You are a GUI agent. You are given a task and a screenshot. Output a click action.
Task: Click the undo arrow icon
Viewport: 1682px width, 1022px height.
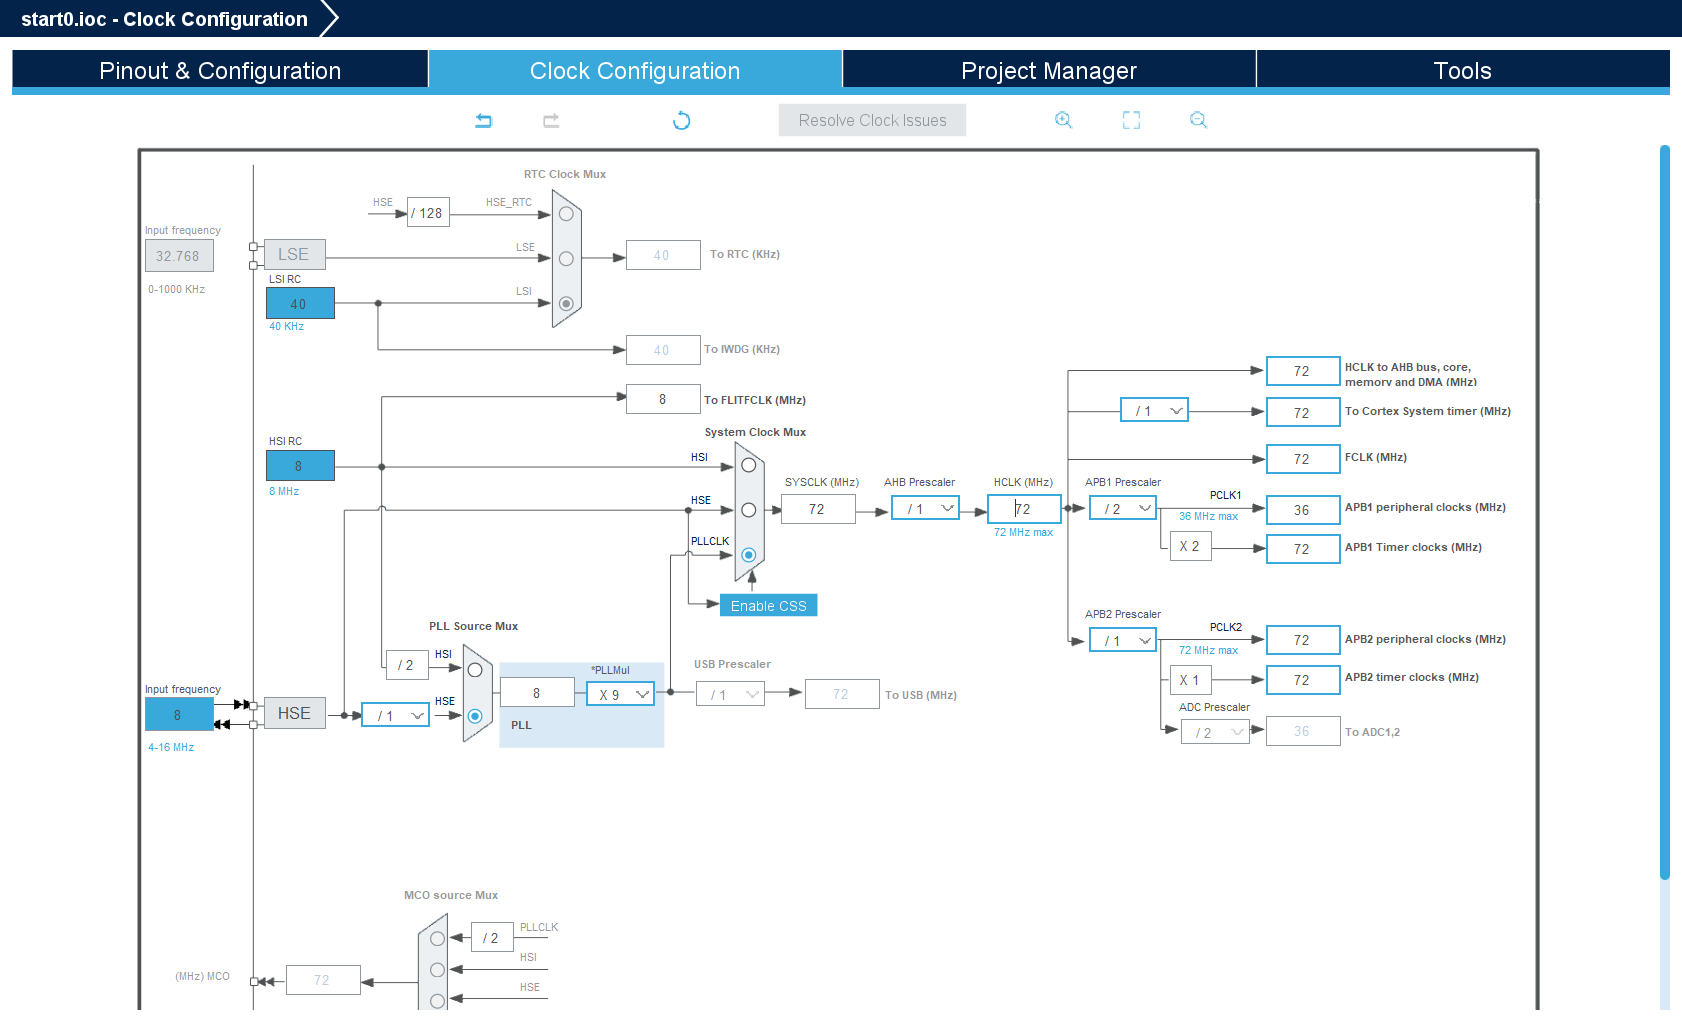484,121
